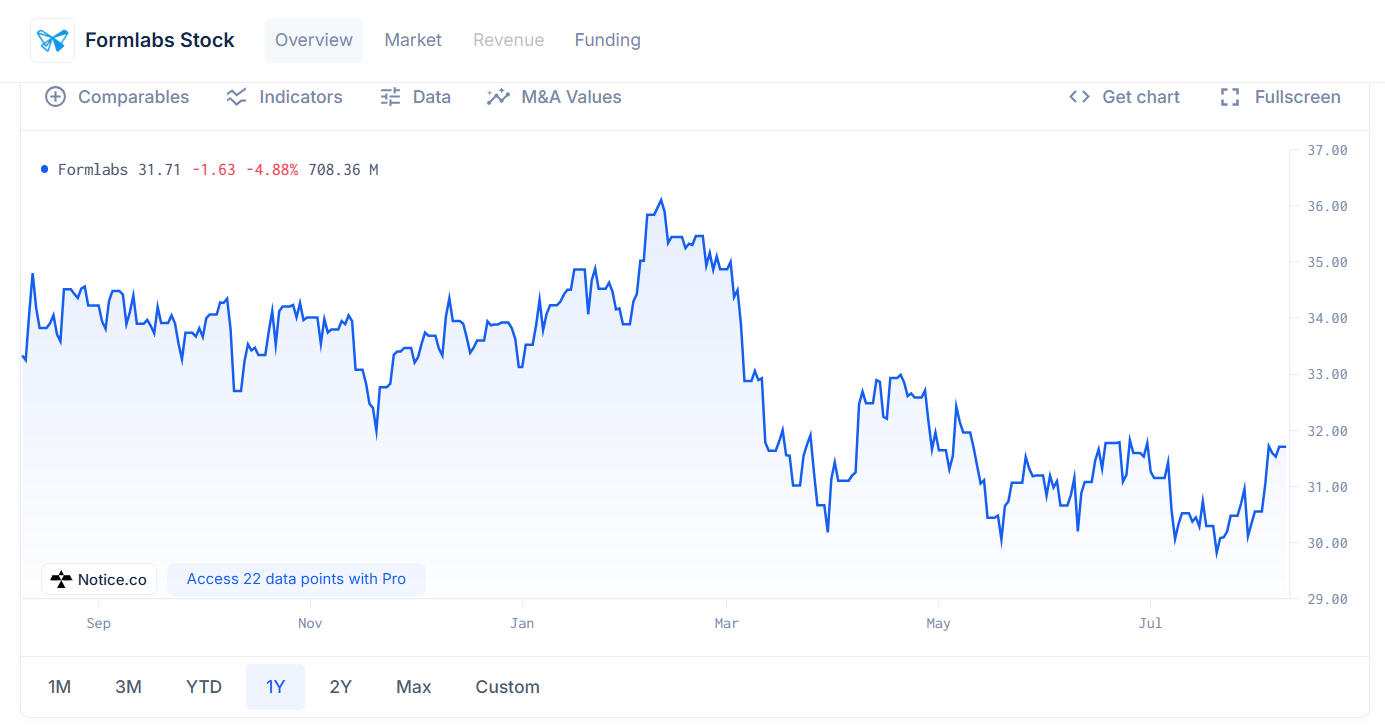Open the Indicators menu

[x=285, y=97]
